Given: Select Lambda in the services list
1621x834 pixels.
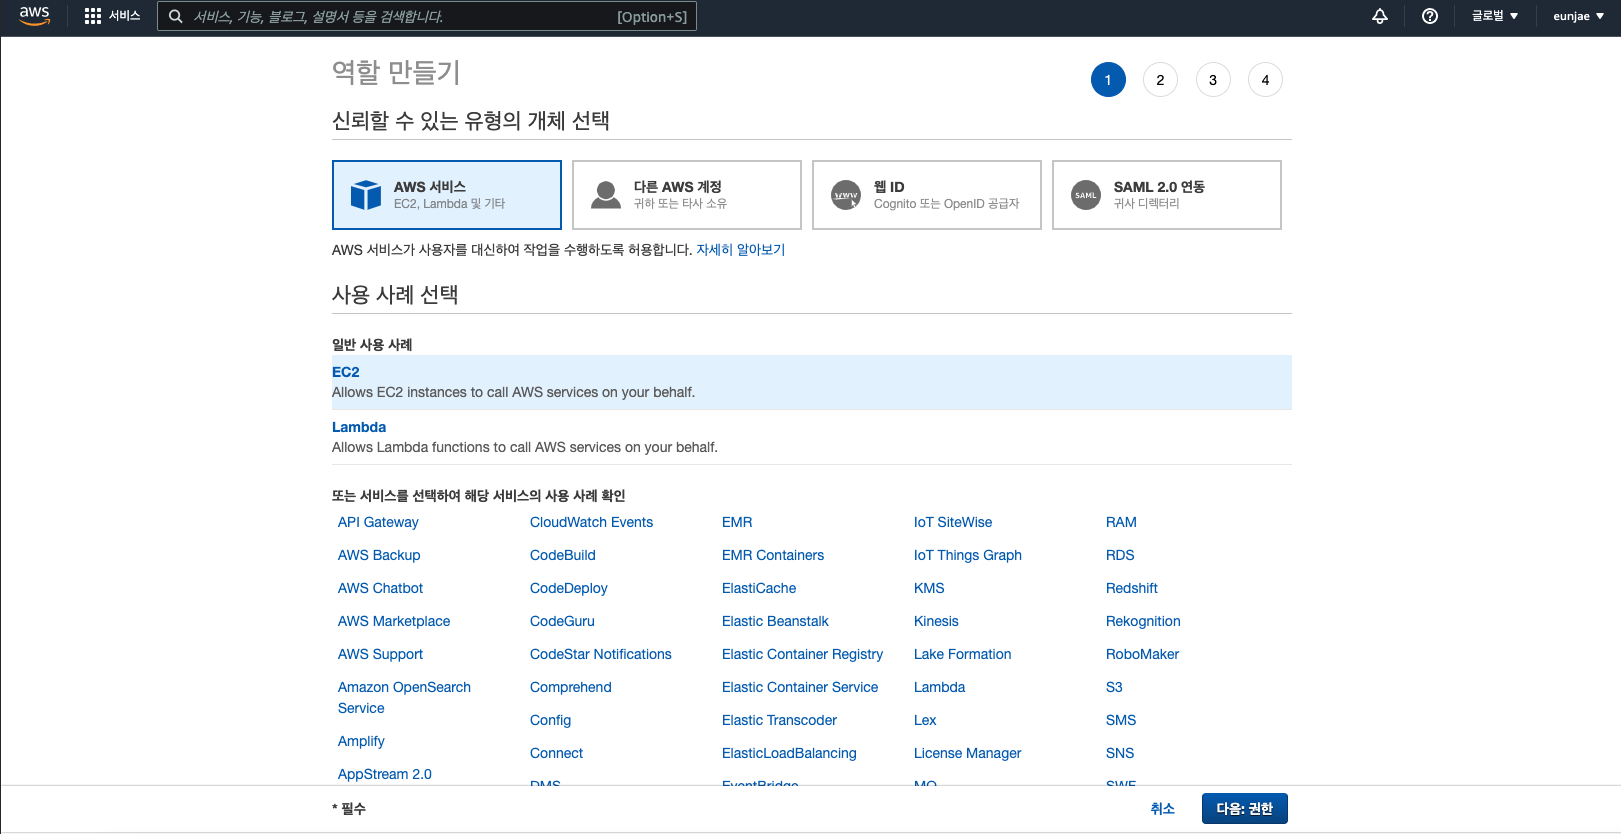Looking at the screenshot, I should click(940, 687).
